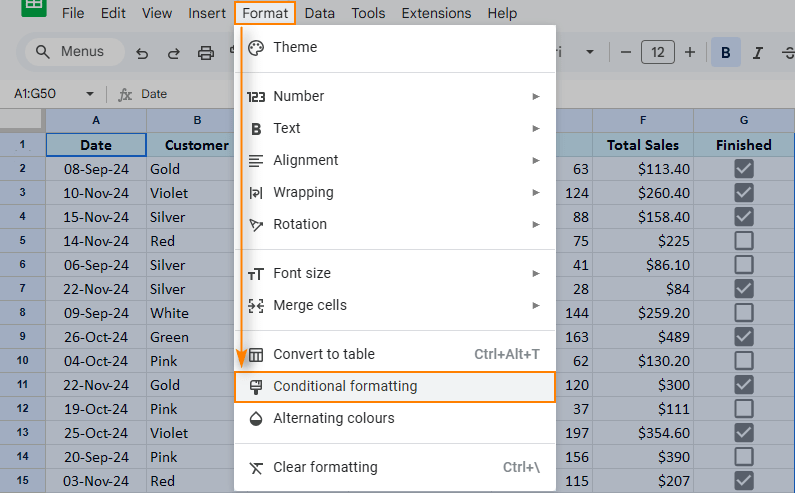Screen dimensions: 795x493
Task: Click the Total Sales header cell
Action: (x=643, y=145)
